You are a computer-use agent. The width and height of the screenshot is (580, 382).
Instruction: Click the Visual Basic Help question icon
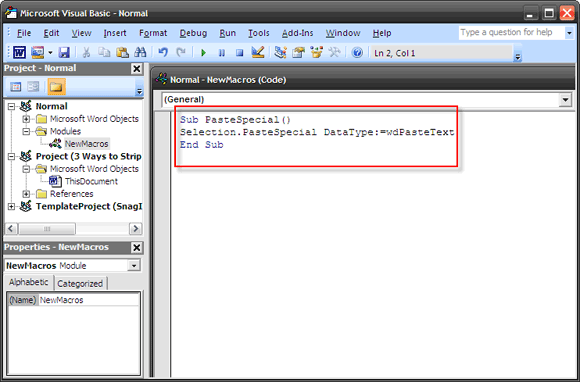(357, 53)
